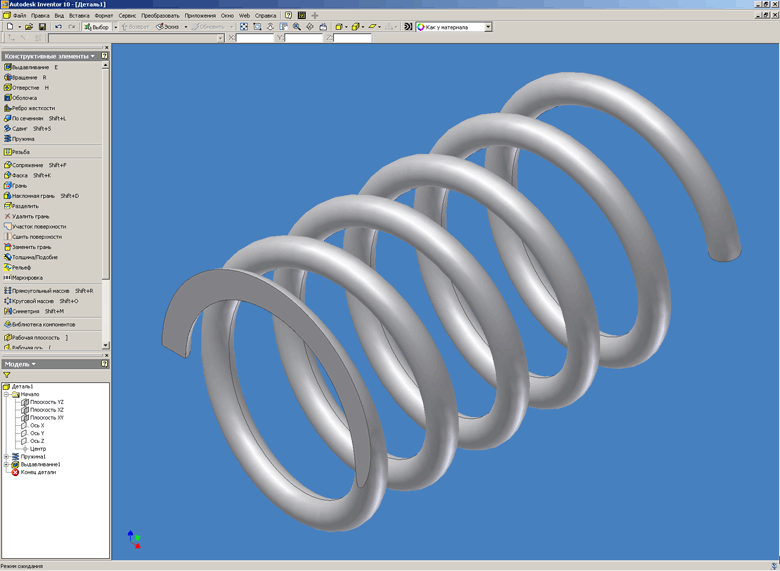Select the Круговой массив tool
The height and width of the screenshot is (571, 780).
click(x=41, y=301)
